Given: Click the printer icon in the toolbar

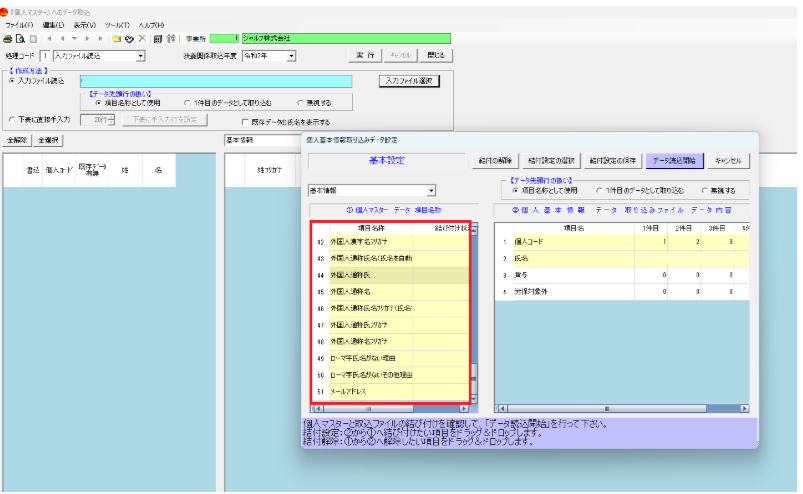Looking at the screenshot, I should [x=8, y=38].
